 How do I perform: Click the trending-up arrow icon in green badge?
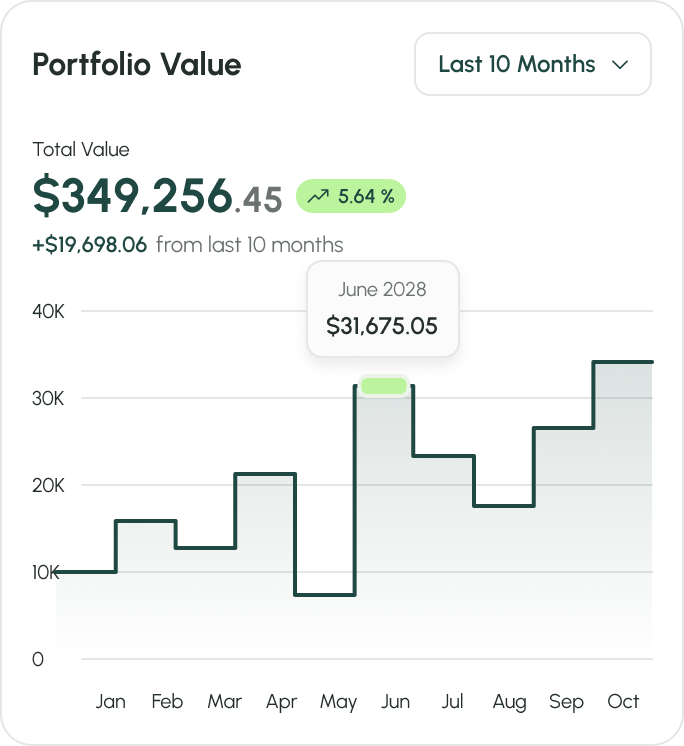(x=318, y=197)
